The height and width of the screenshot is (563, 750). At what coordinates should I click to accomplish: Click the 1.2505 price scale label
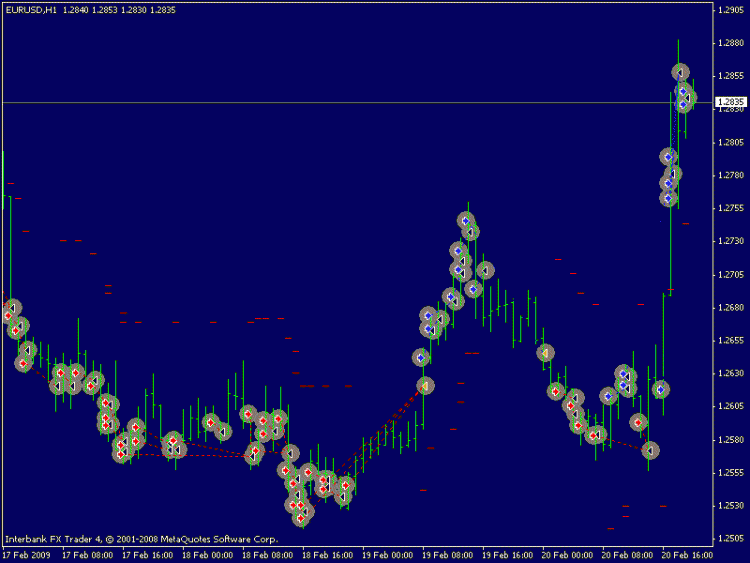(x=731, y=539)
